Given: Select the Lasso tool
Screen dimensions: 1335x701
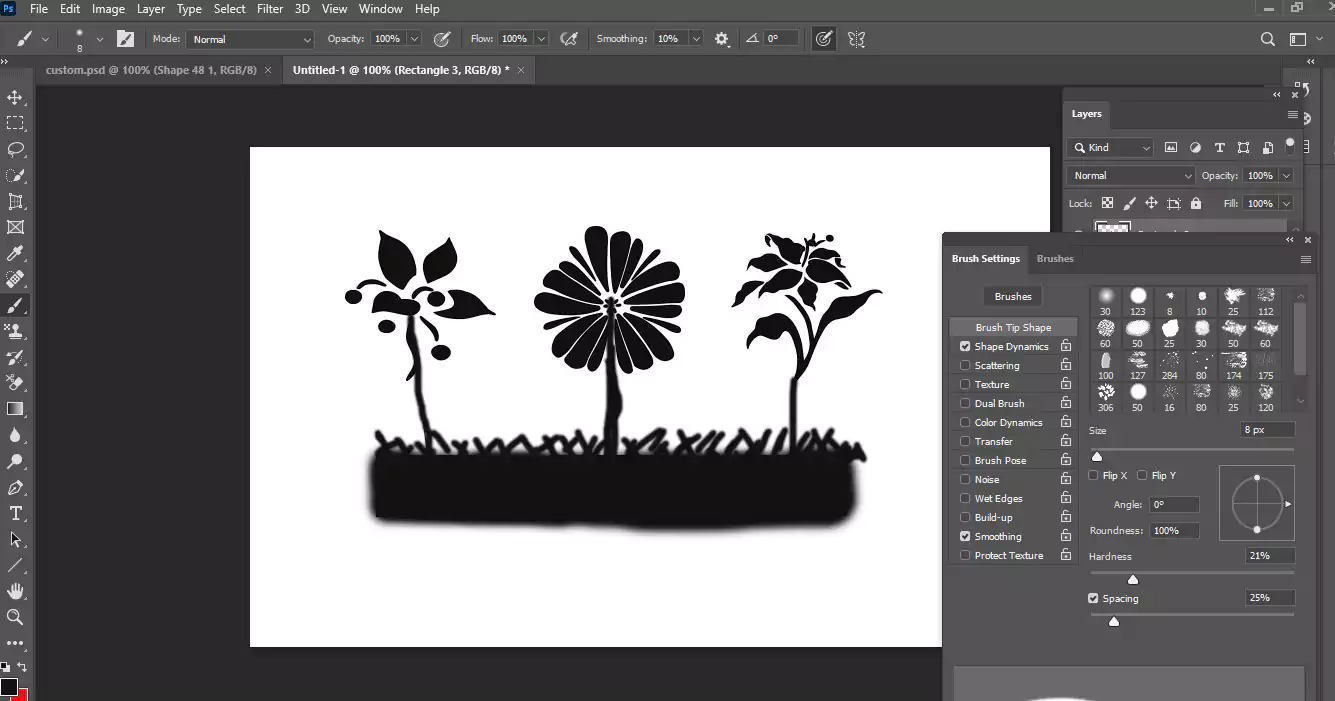Looking at the screenshot, I should (x=15, y=150).
